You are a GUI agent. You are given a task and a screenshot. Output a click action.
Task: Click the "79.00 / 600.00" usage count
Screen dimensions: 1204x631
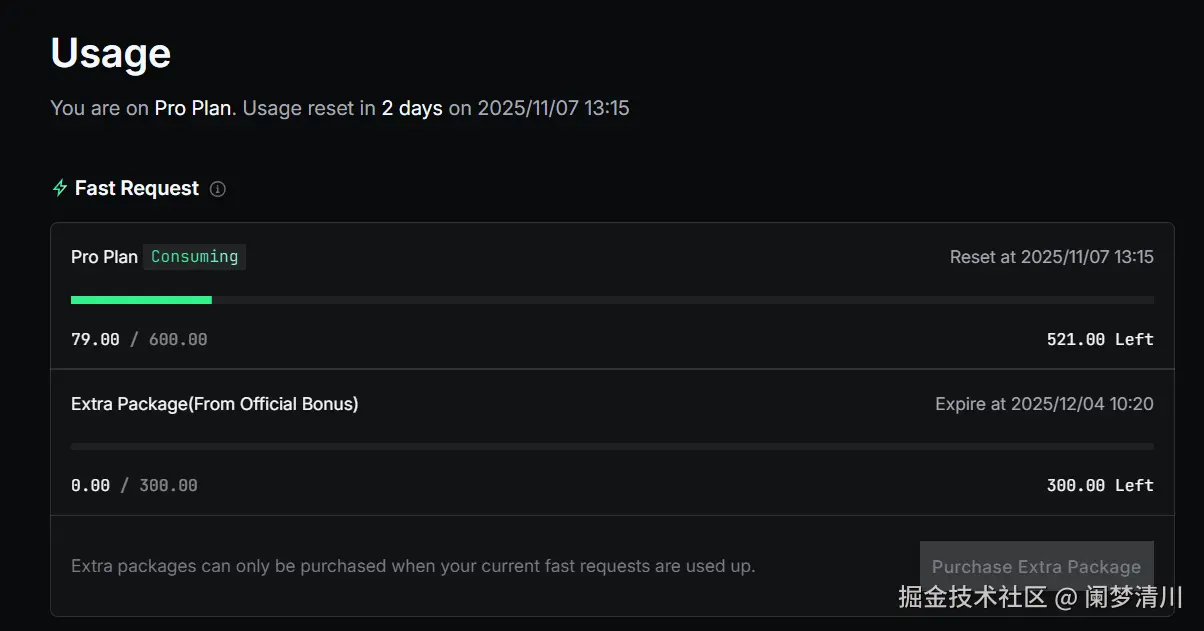[x=139, y=340]
